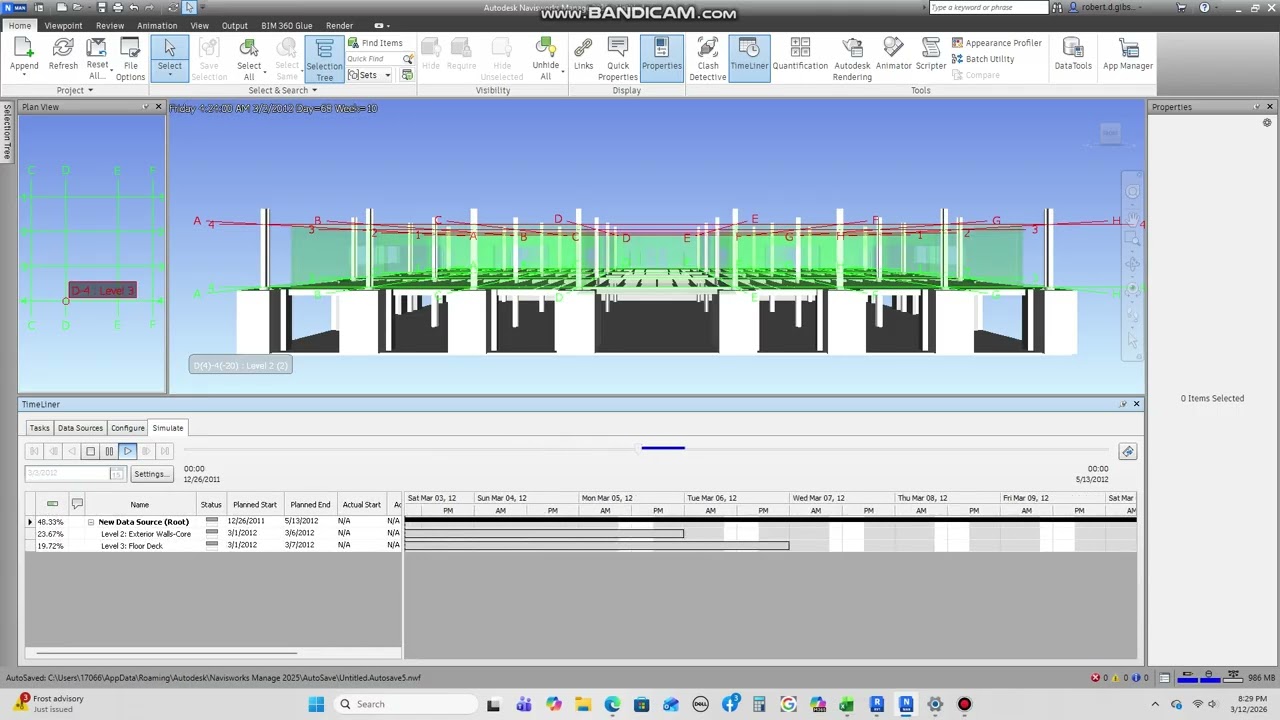Switch to the Viewpoint ribbon tab

click(x=63, y=25)
